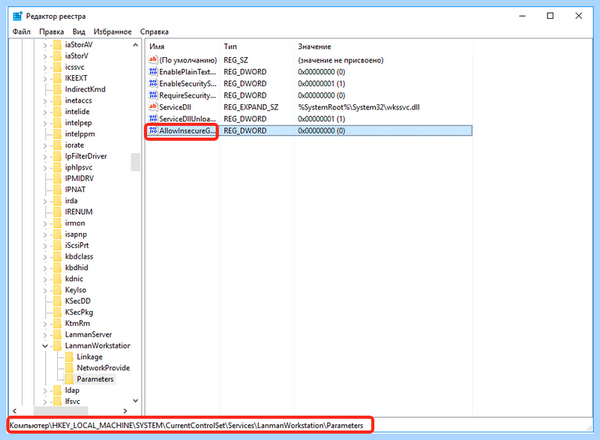Click the intelide folder icon
Screen dimensions: 600x440
click(57, 112)
